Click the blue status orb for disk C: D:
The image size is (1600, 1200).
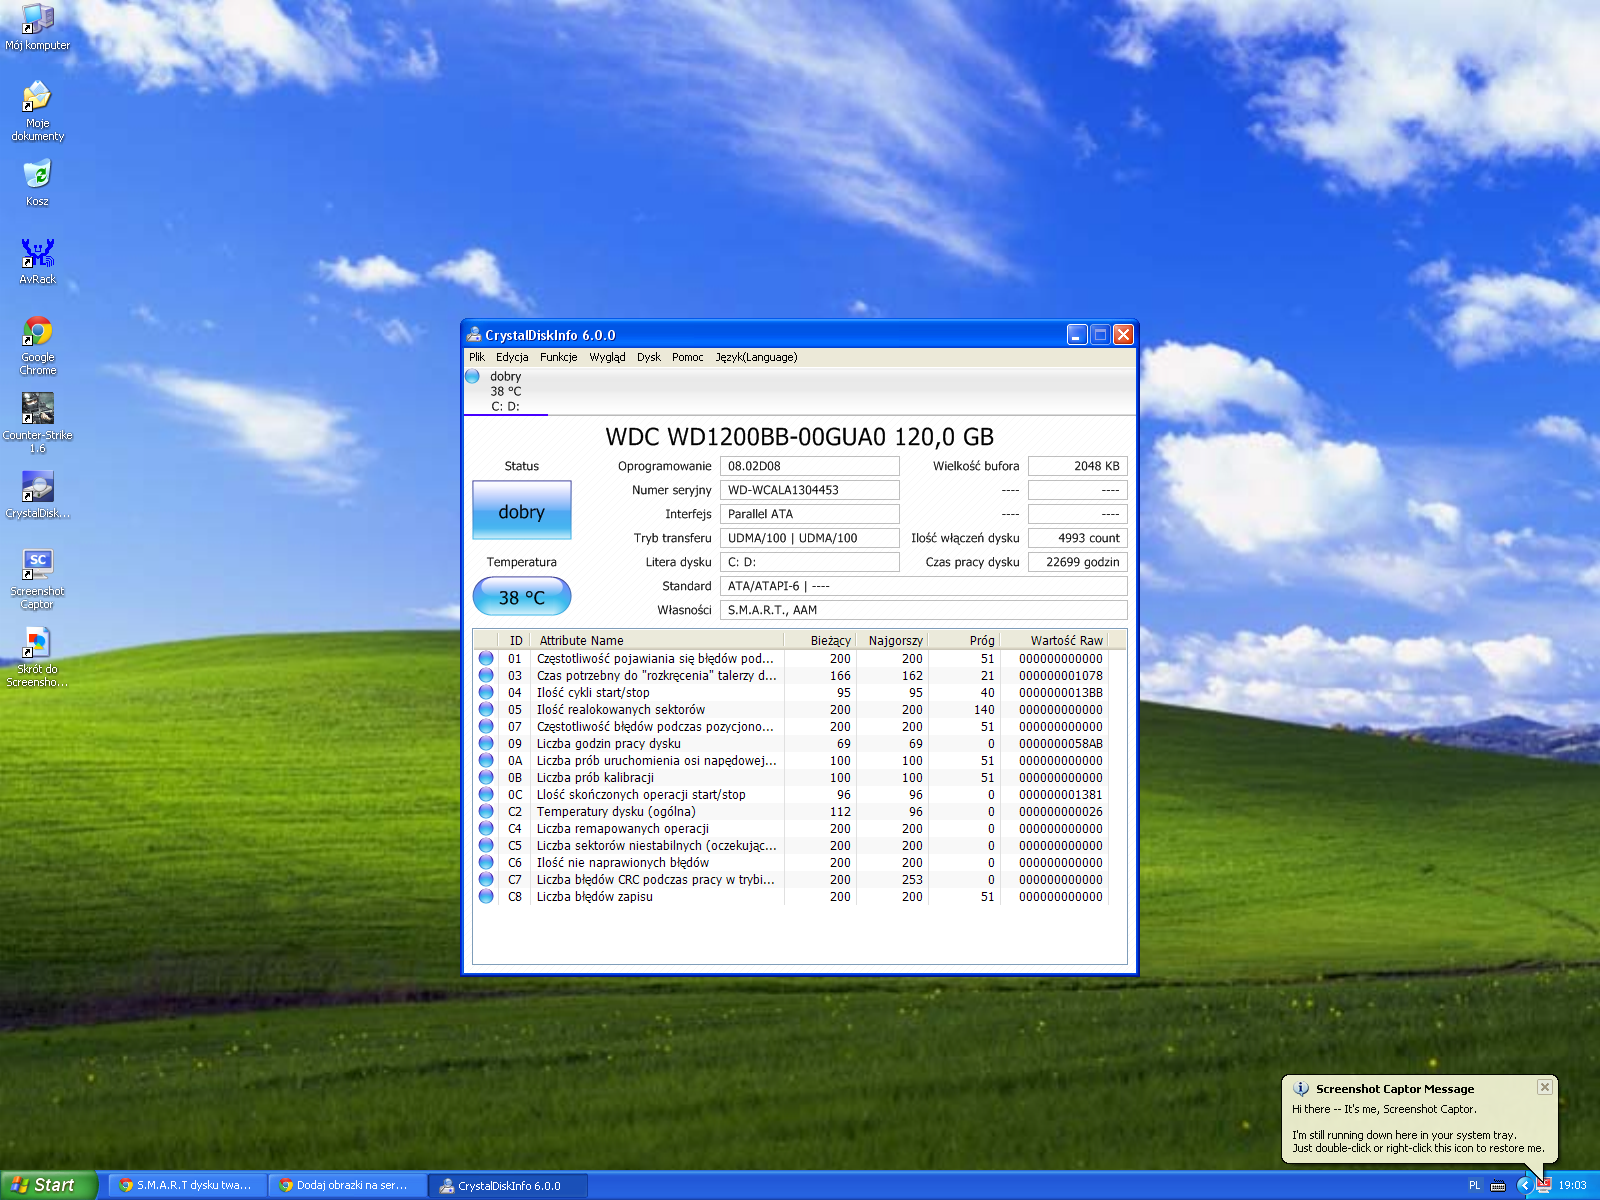click(473, 377)
